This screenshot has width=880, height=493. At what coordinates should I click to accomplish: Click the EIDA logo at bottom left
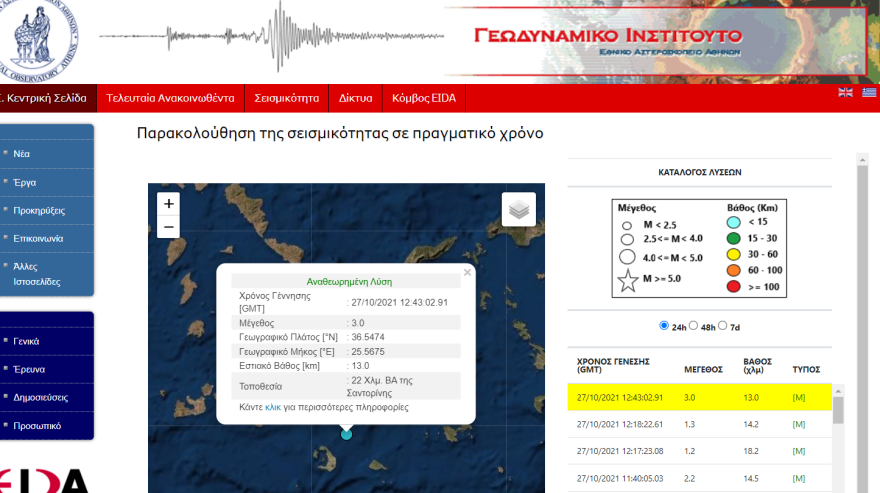[45, 480]
